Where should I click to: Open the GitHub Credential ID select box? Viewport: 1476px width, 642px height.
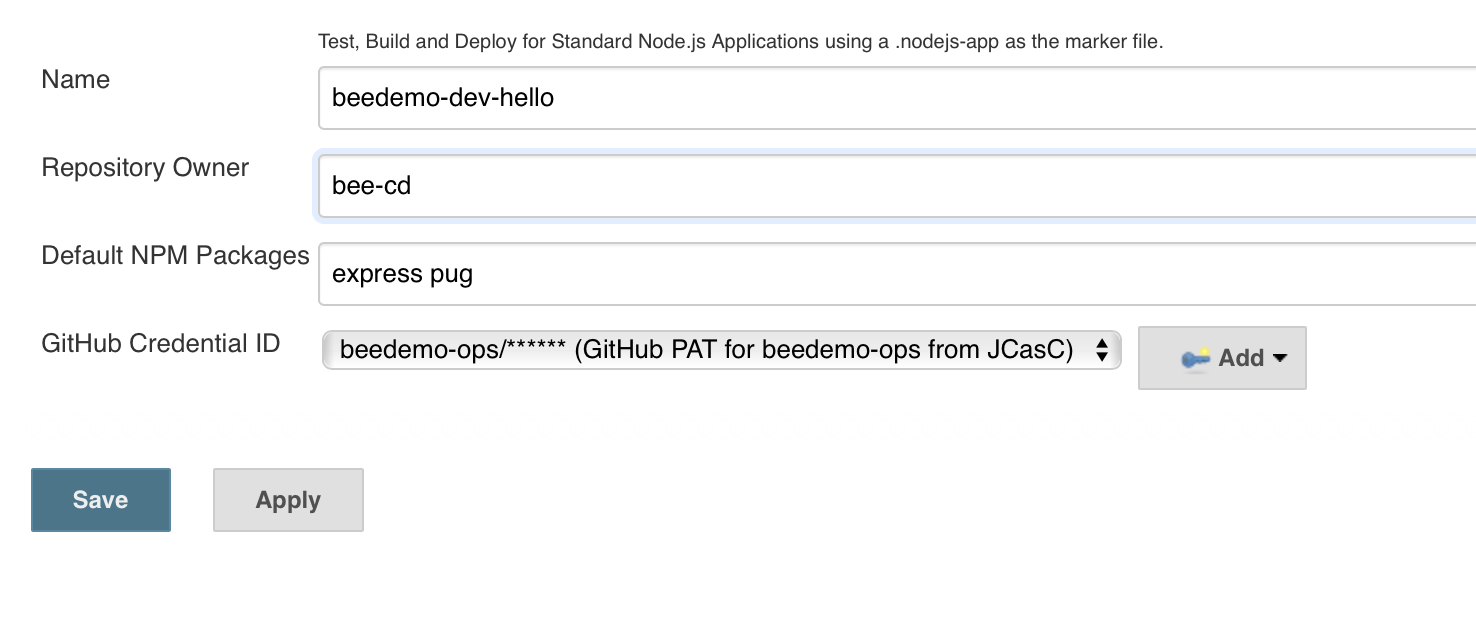point(721,350)
